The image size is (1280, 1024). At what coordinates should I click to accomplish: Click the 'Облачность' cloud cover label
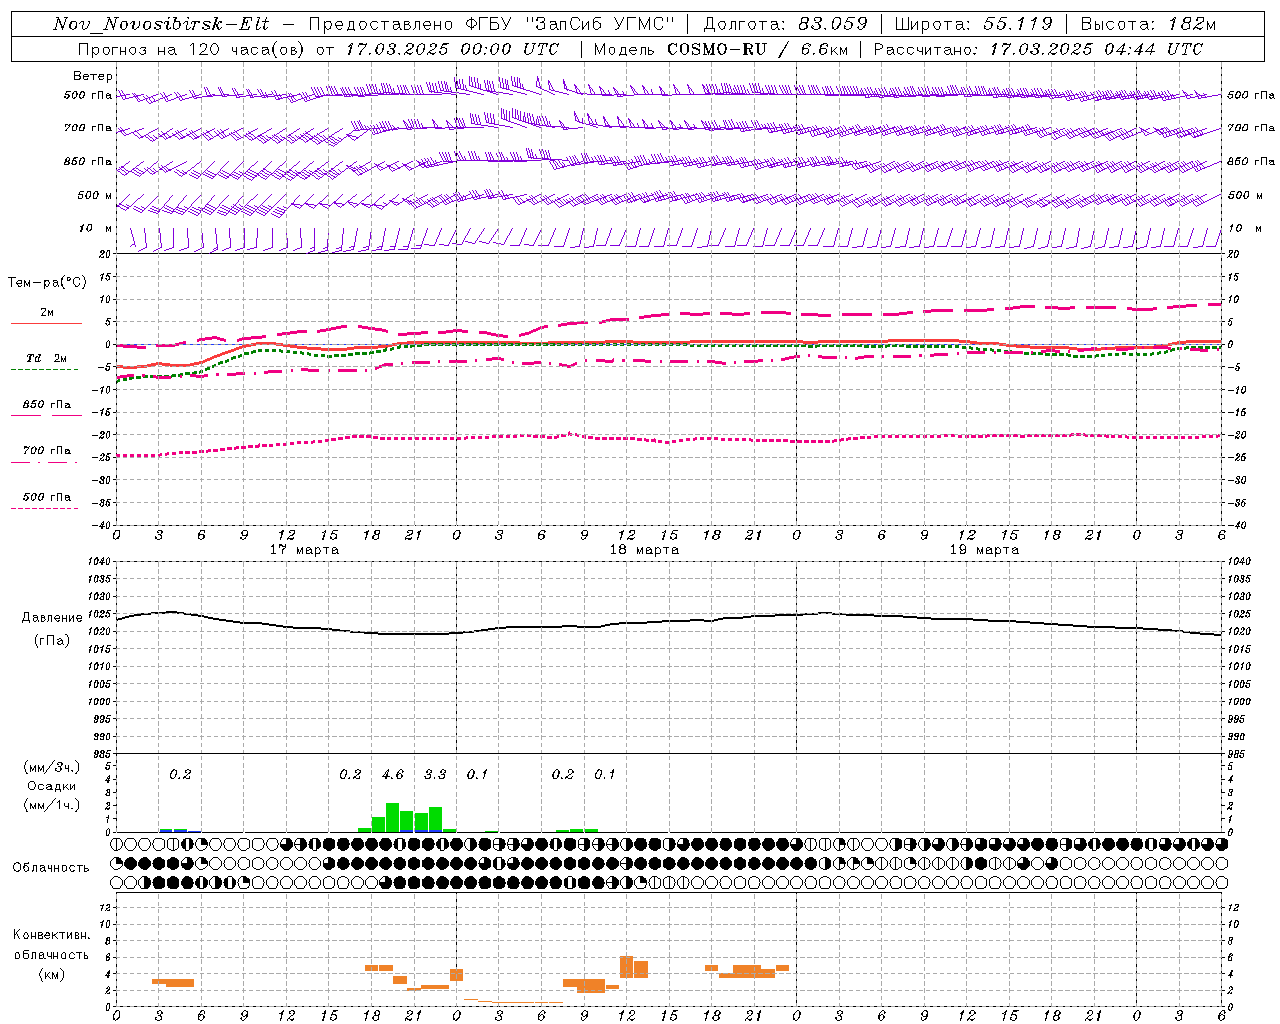point(51,867)
